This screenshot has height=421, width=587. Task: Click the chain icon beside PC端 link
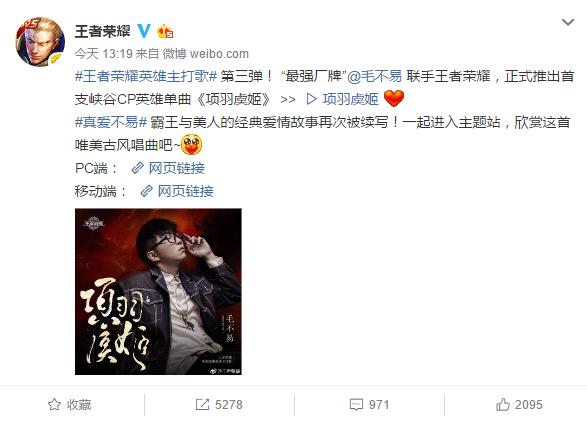(x=137, y=168)
